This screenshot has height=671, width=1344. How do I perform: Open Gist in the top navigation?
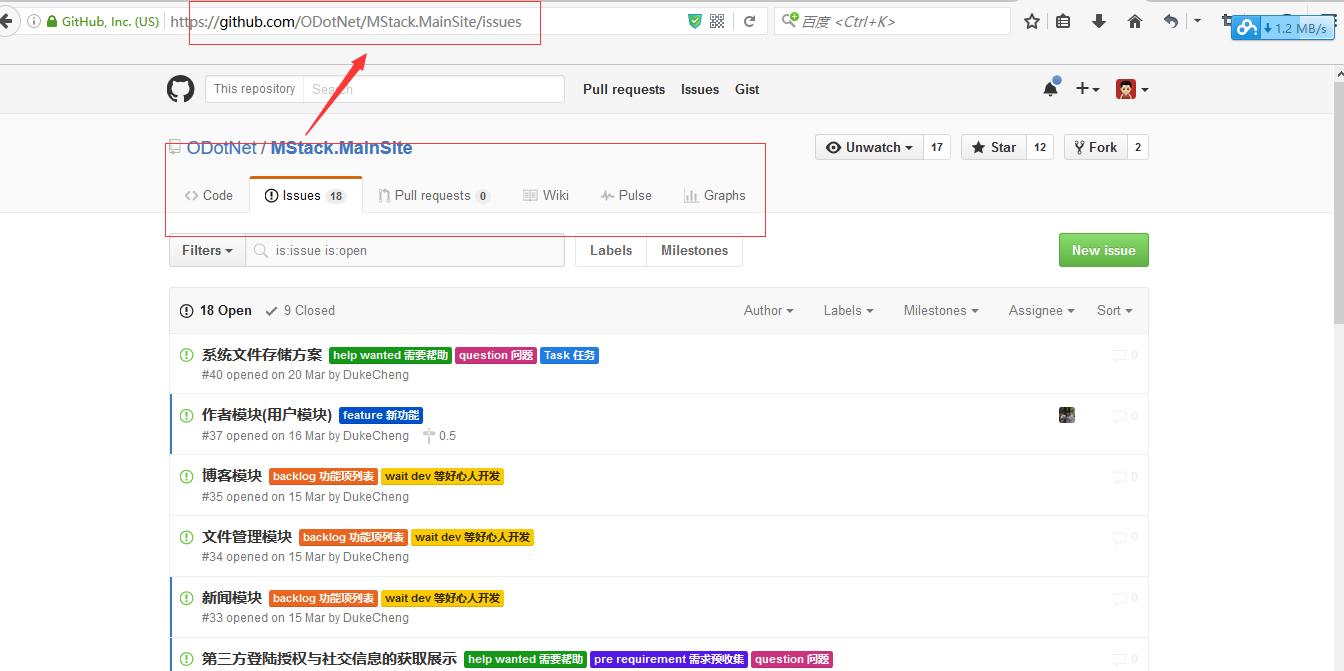coord(747,89)
